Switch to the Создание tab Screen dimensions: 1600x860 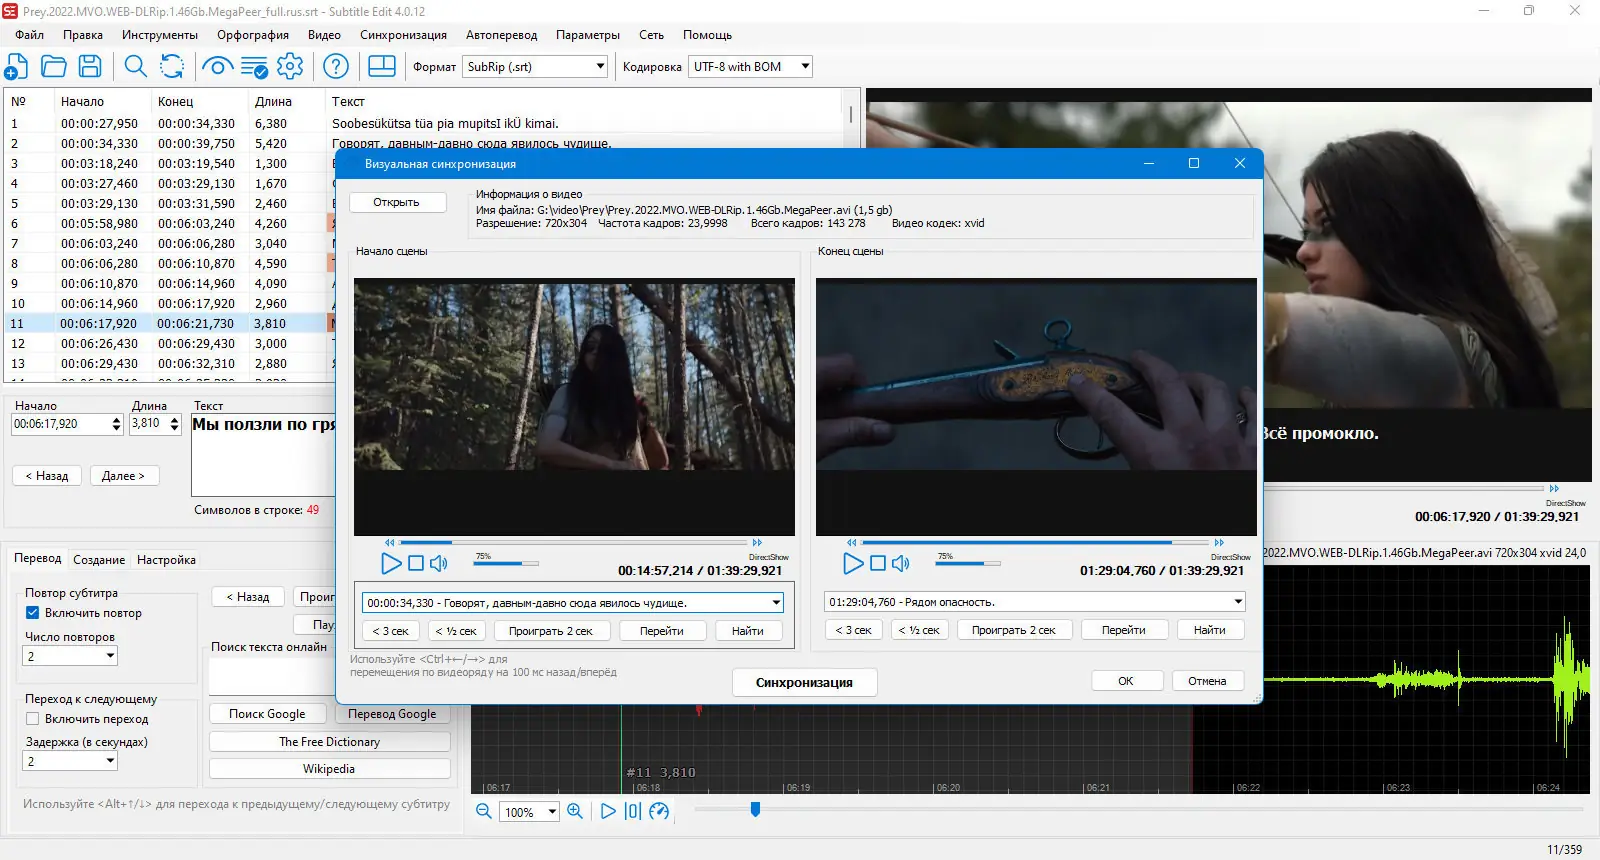click(99, 560)
